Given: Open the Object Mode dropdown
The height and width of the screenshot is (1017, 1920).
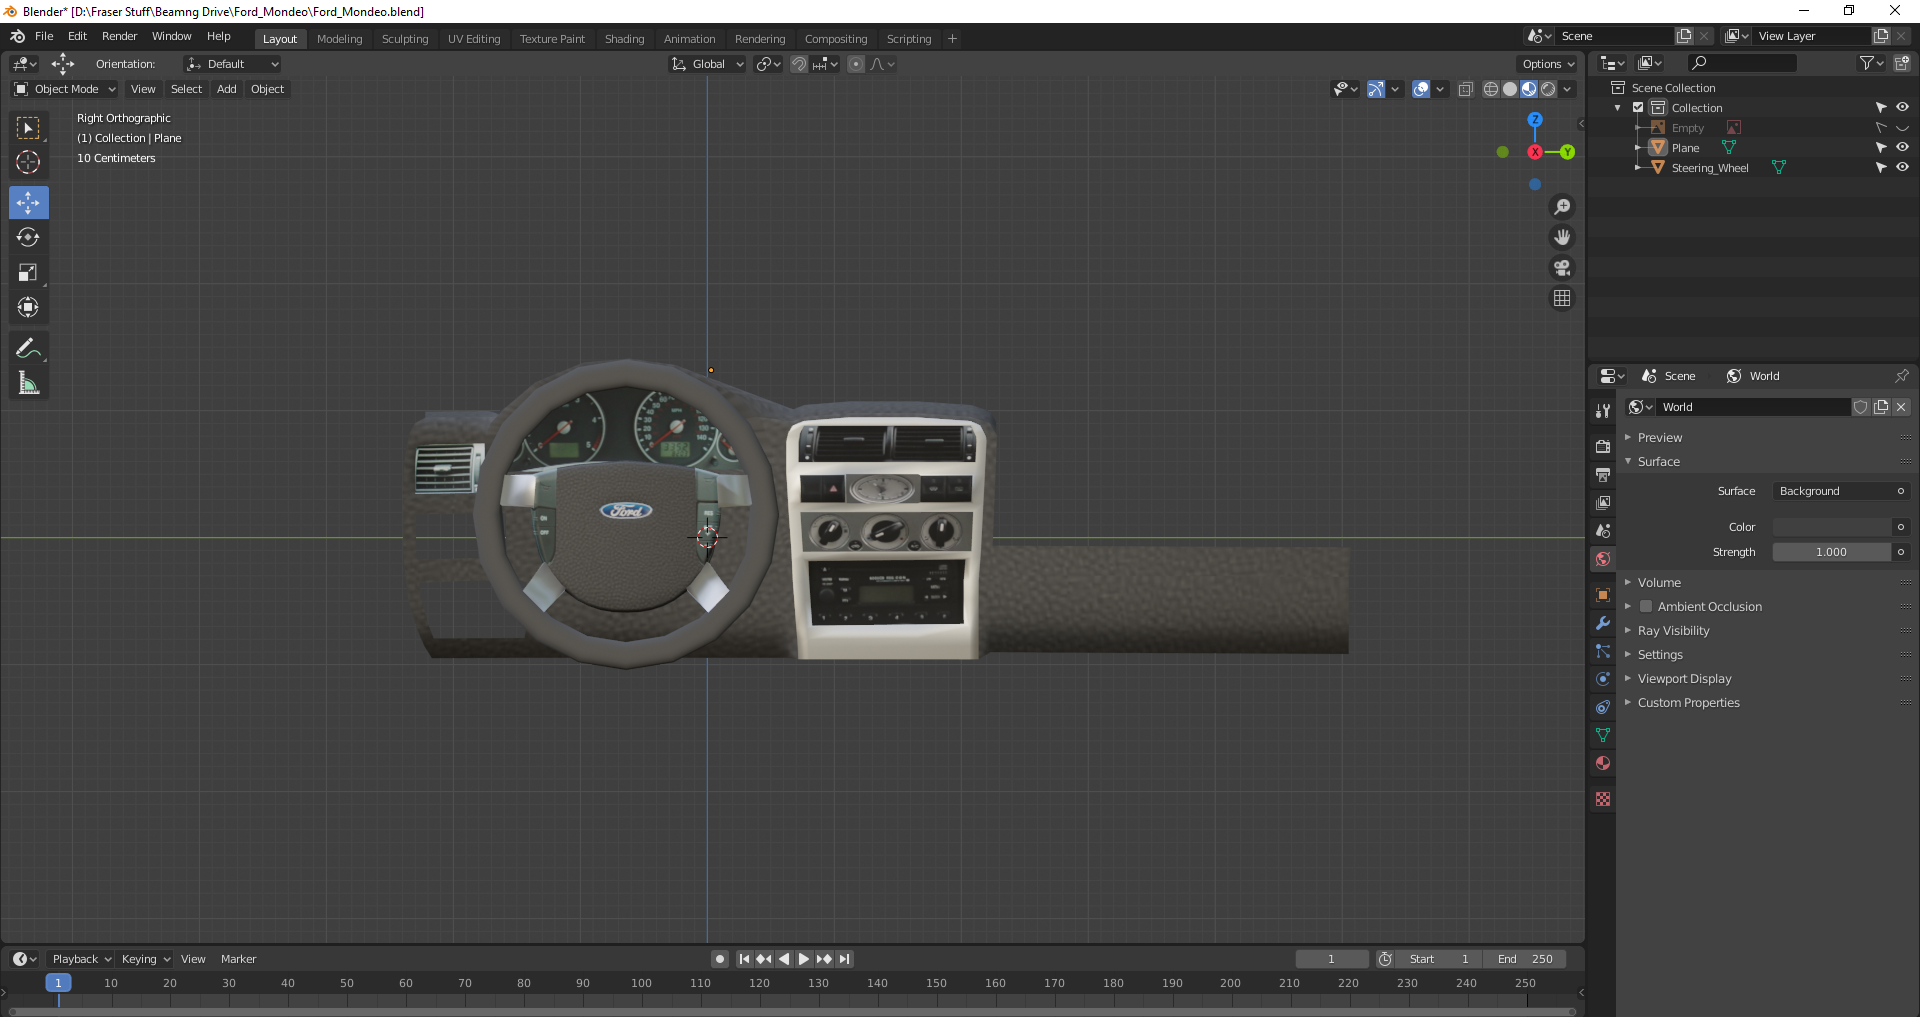Looking at the screenshot, I should tap(65, 89).
